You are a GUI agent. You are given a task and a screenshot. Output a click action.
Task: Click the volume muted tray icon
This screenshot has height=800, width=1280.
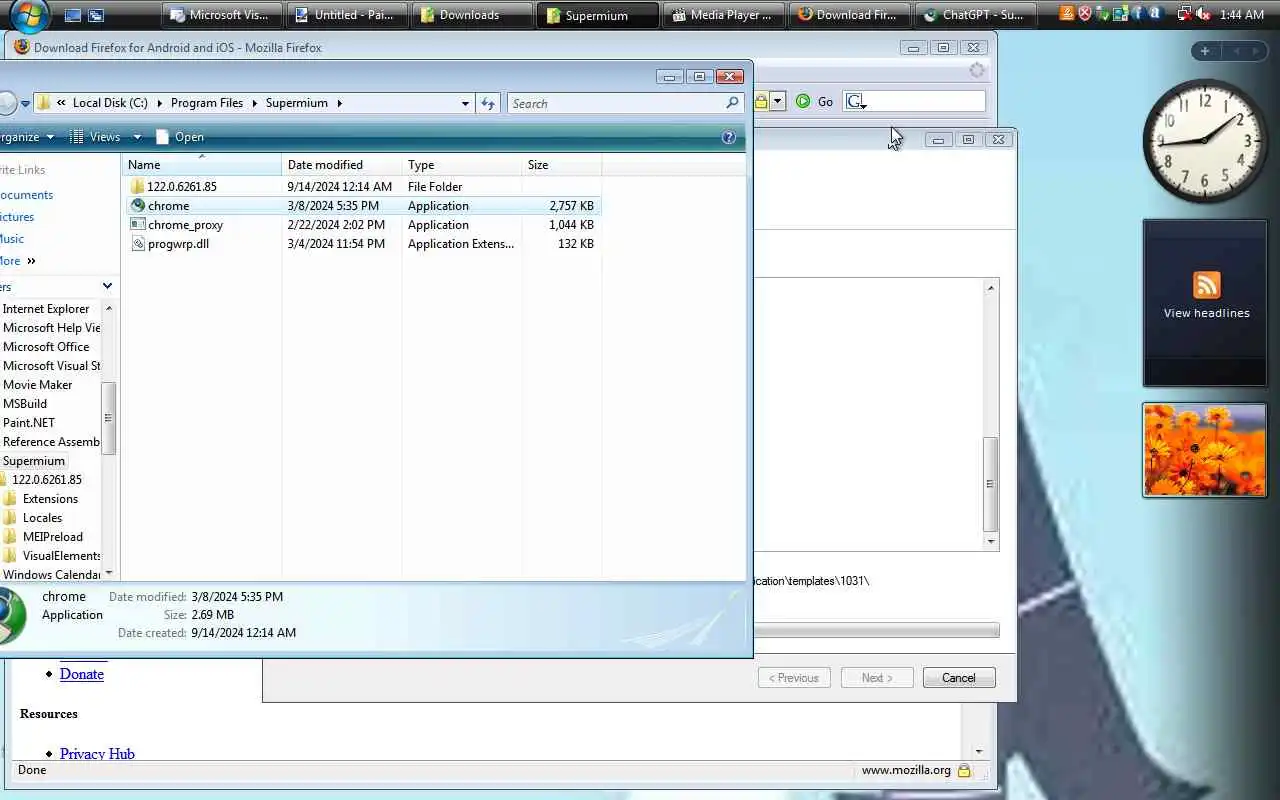click(1203, 14)
